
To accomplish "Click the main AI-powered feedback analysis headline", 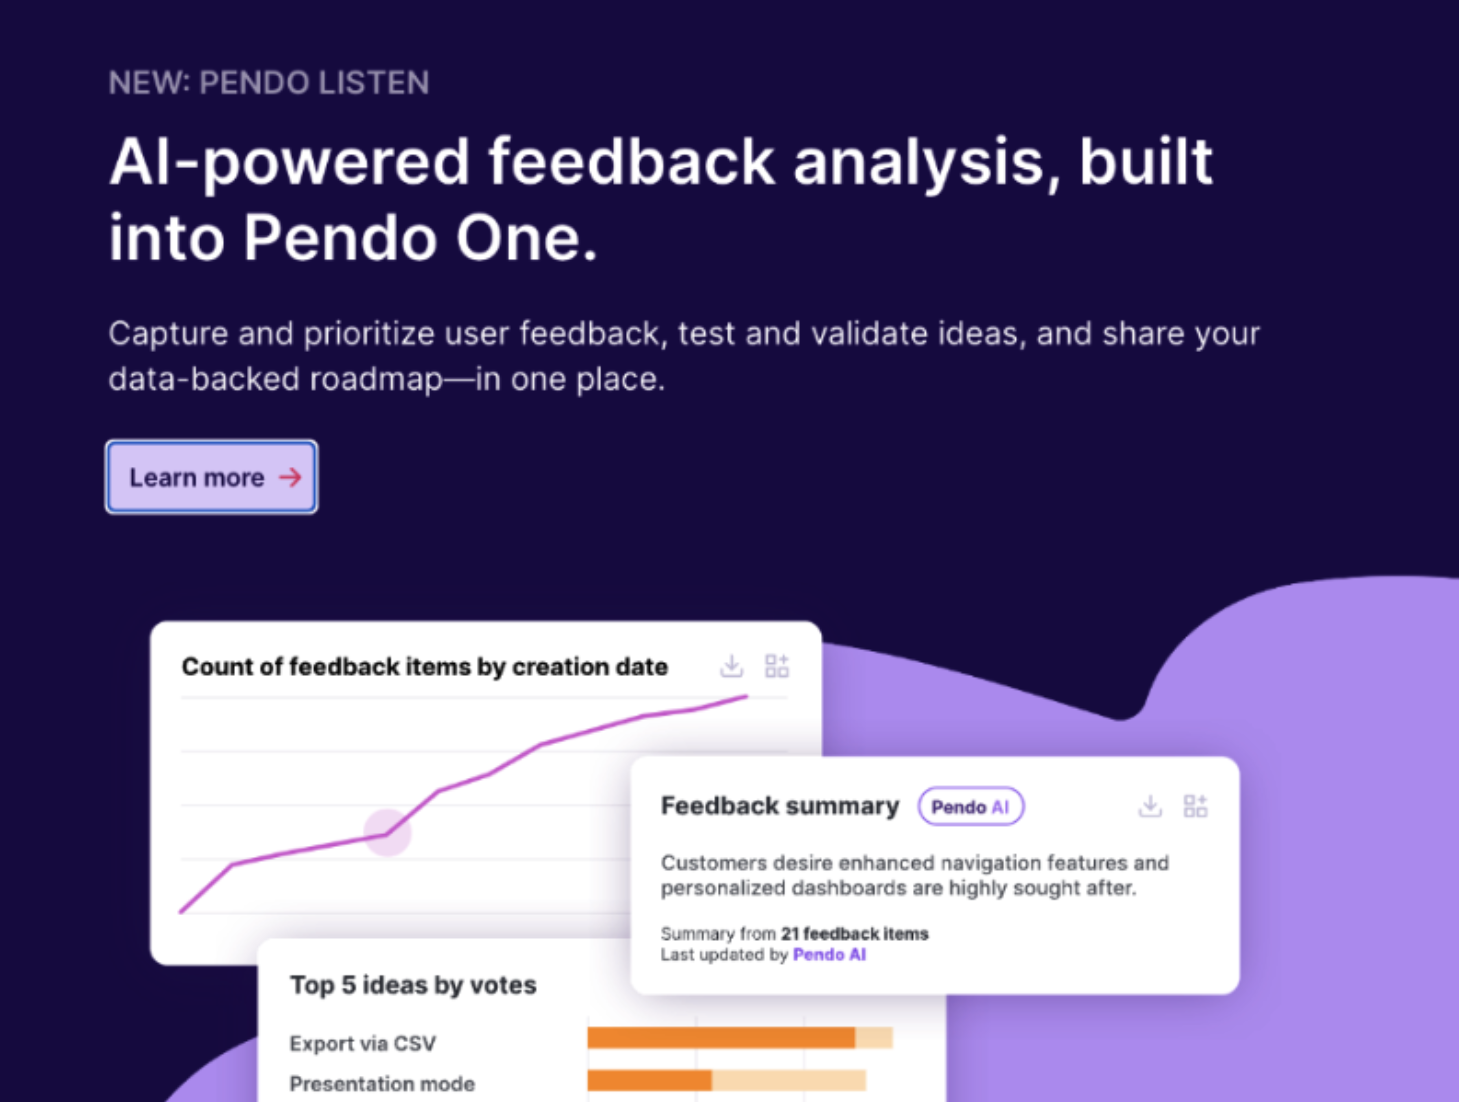I will click(x=661, y=200).
